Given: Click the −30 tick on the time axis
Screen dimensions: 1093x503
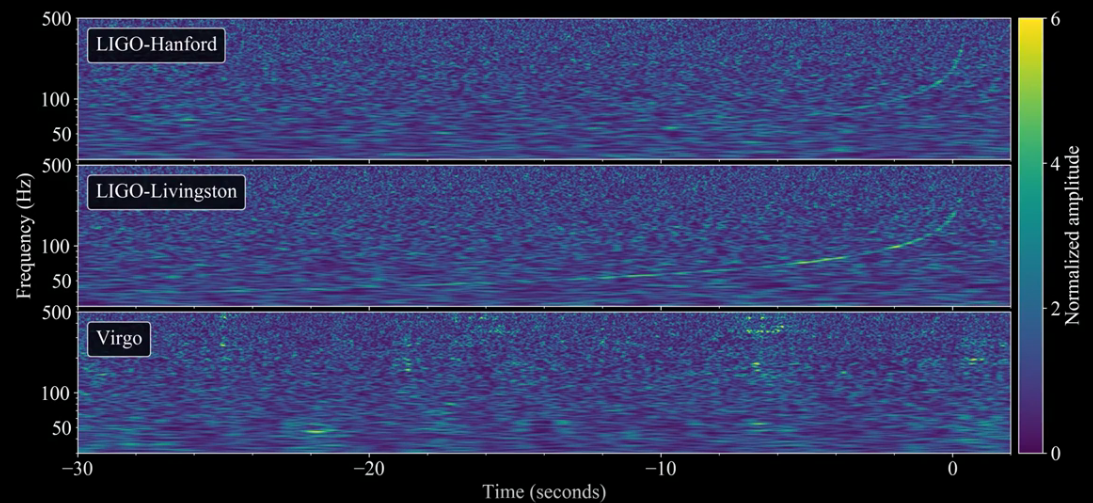Looking at the screenshot, I should click(77, 469).
